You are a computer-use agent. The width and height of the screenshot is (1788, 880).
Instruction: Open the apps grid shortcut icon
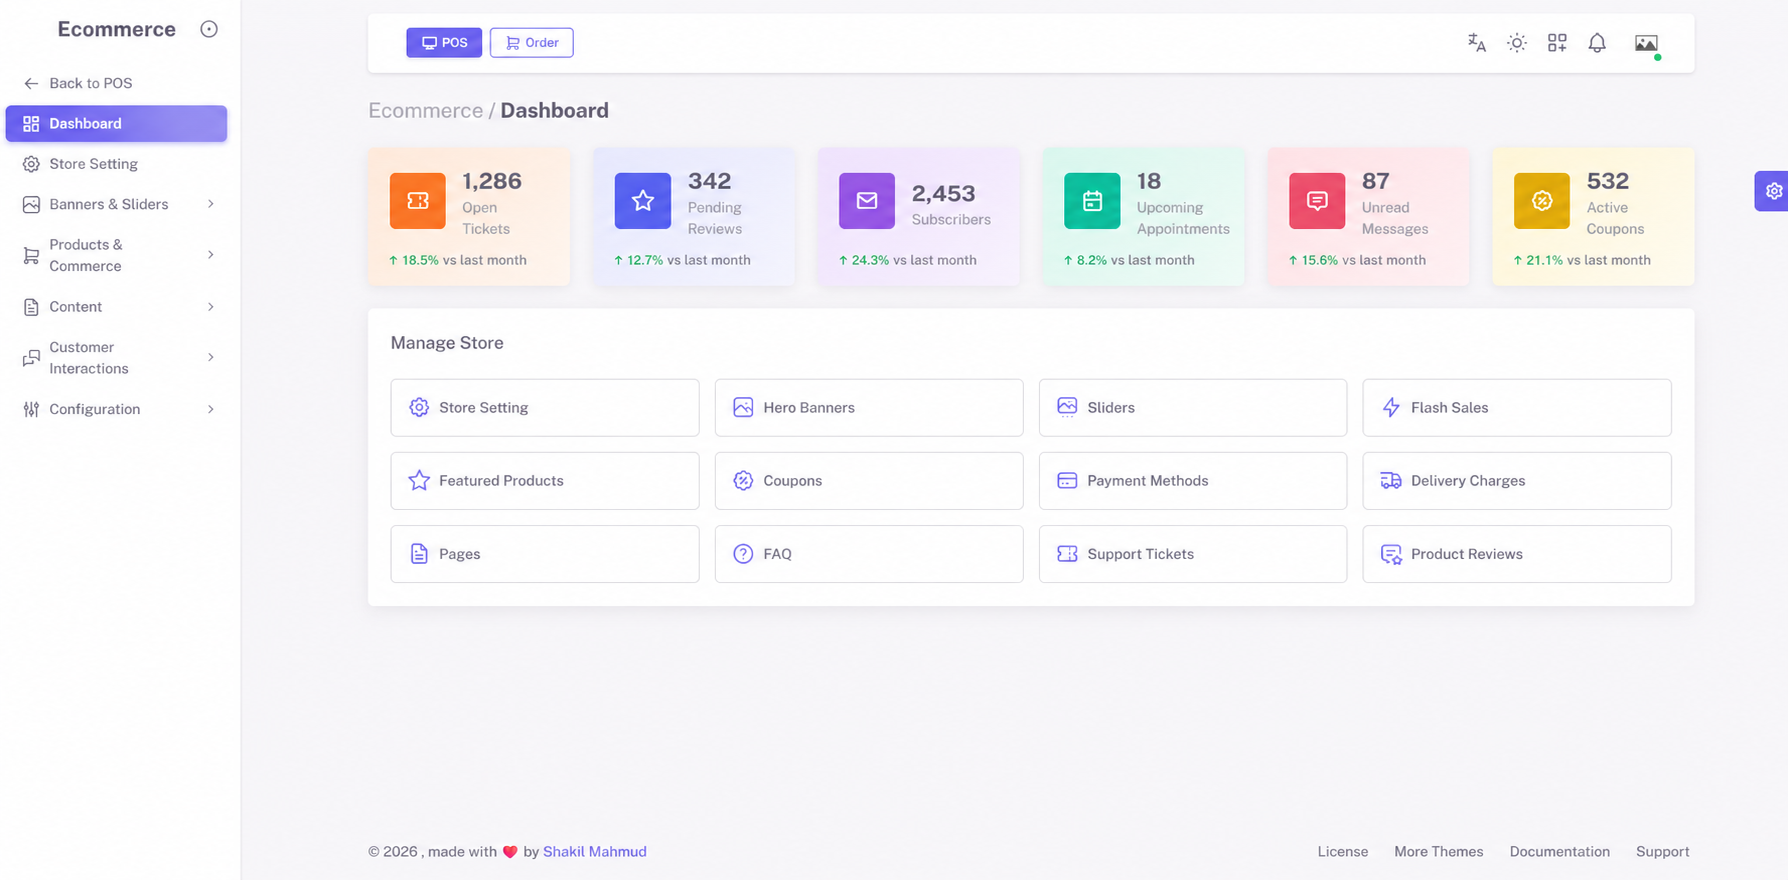(x=1557, y=43)
